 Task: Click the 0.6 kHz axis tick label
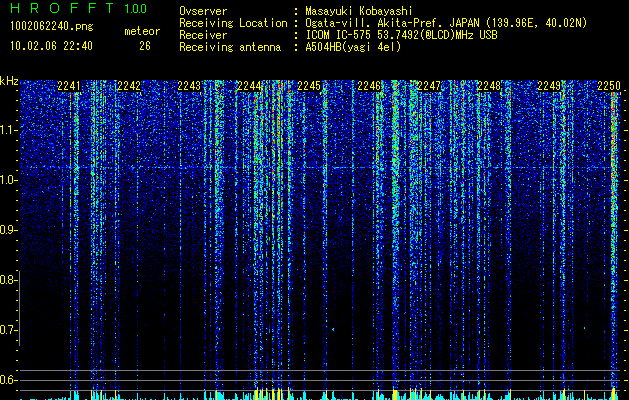click(8, 380)
